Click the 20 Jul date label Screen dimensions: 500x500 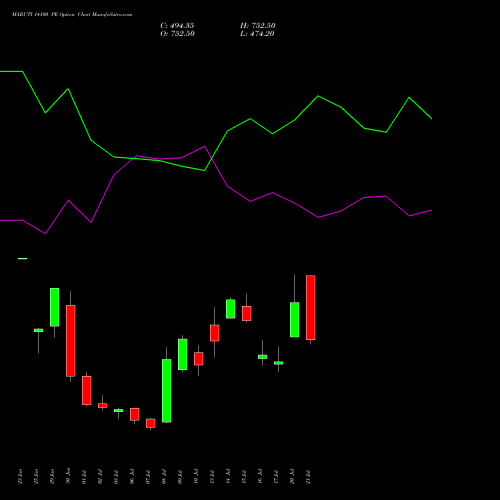click(292, 477)
